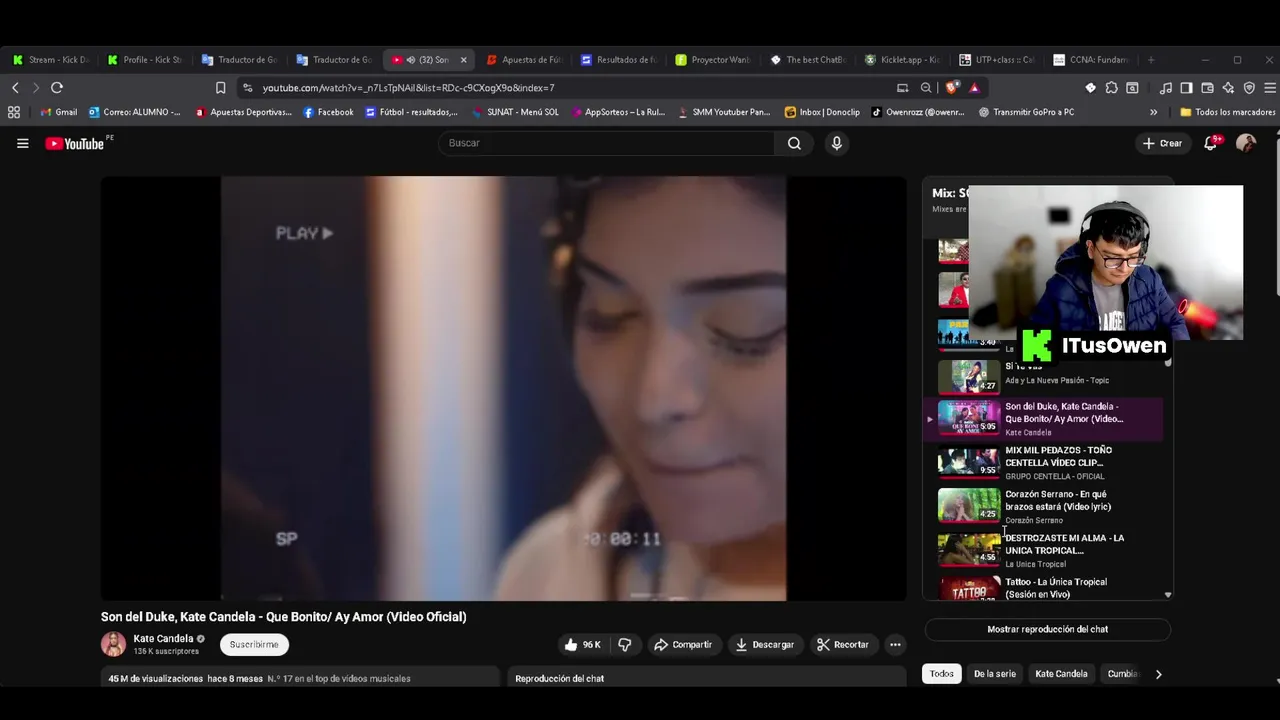Viewport: 1280px width, 720px height.
Task: Switch to the Apuestas de Fútbol tab
Action: tap(524, 60)
